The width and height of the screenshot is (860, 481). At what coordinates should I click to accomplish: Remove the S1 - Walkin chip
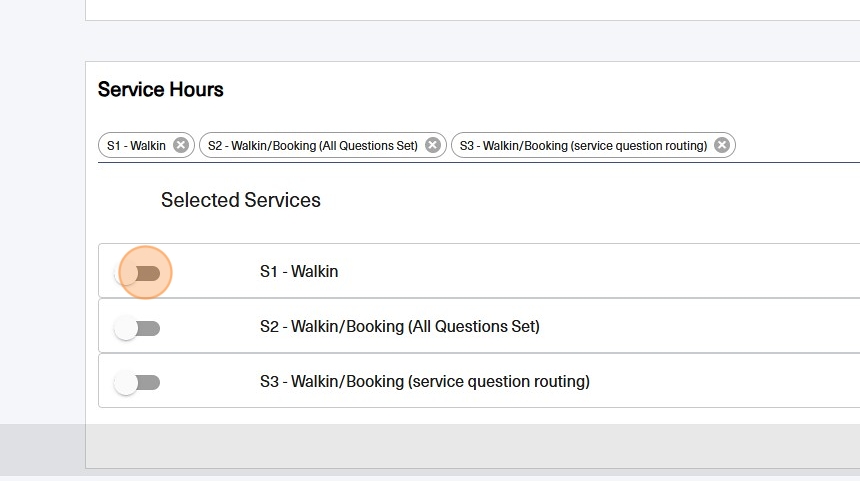[180, 145]
